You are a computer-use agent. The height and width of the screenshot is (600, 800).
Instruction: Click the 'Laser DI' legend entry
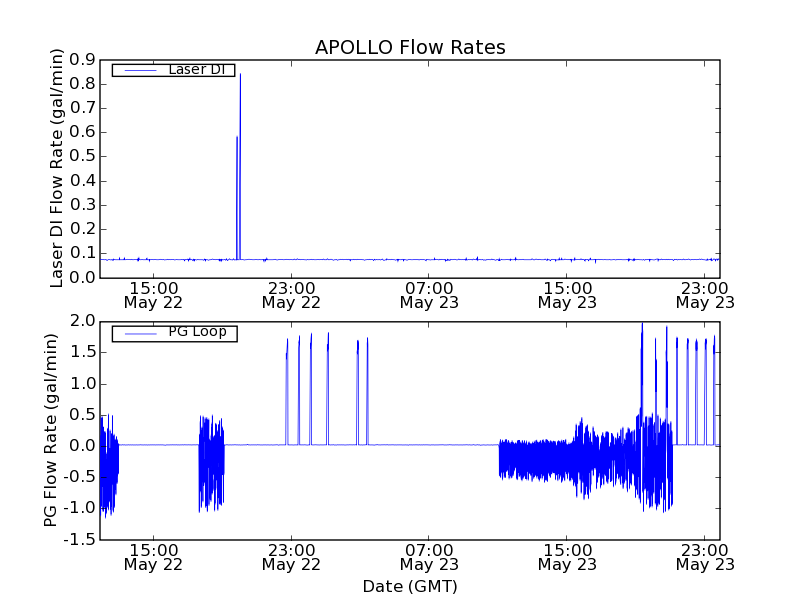[x=173, y=70]
